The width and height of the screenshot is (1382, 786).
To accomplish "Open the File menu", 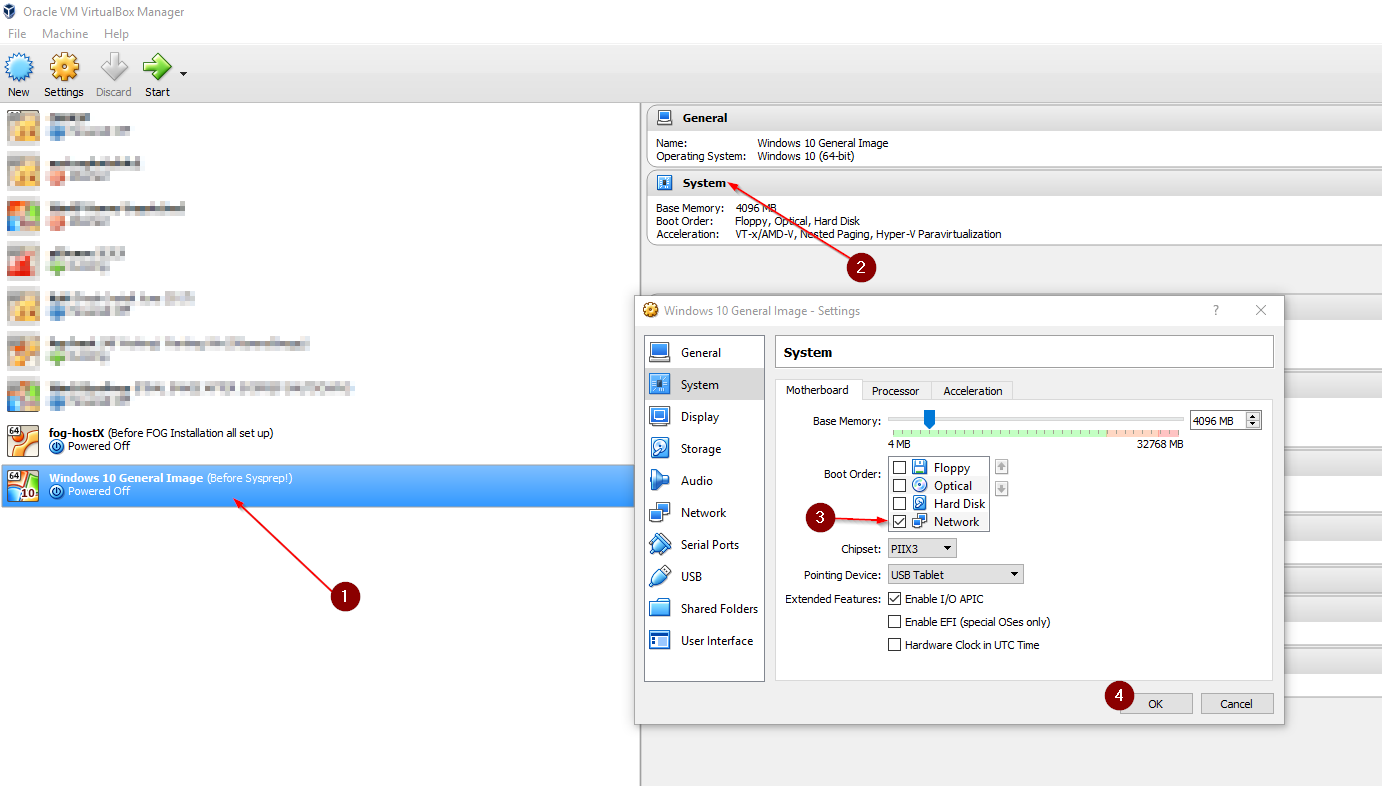I will click(17, 34).
